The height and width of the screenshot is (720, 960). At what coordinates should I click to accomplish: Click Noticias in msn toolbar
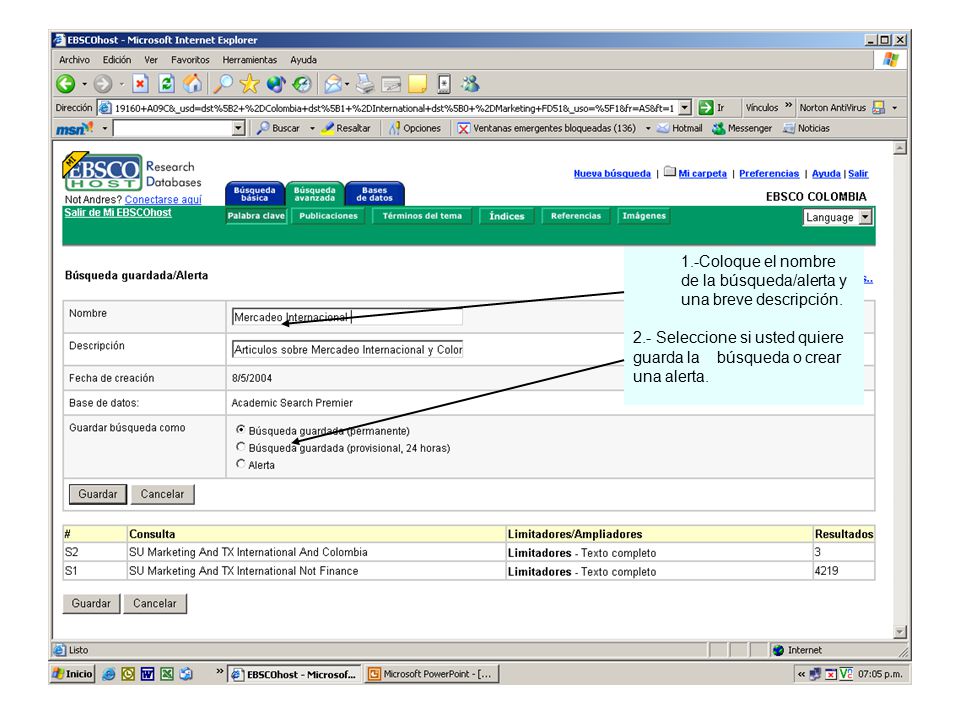pyautogui.click(x=807, y=128)
